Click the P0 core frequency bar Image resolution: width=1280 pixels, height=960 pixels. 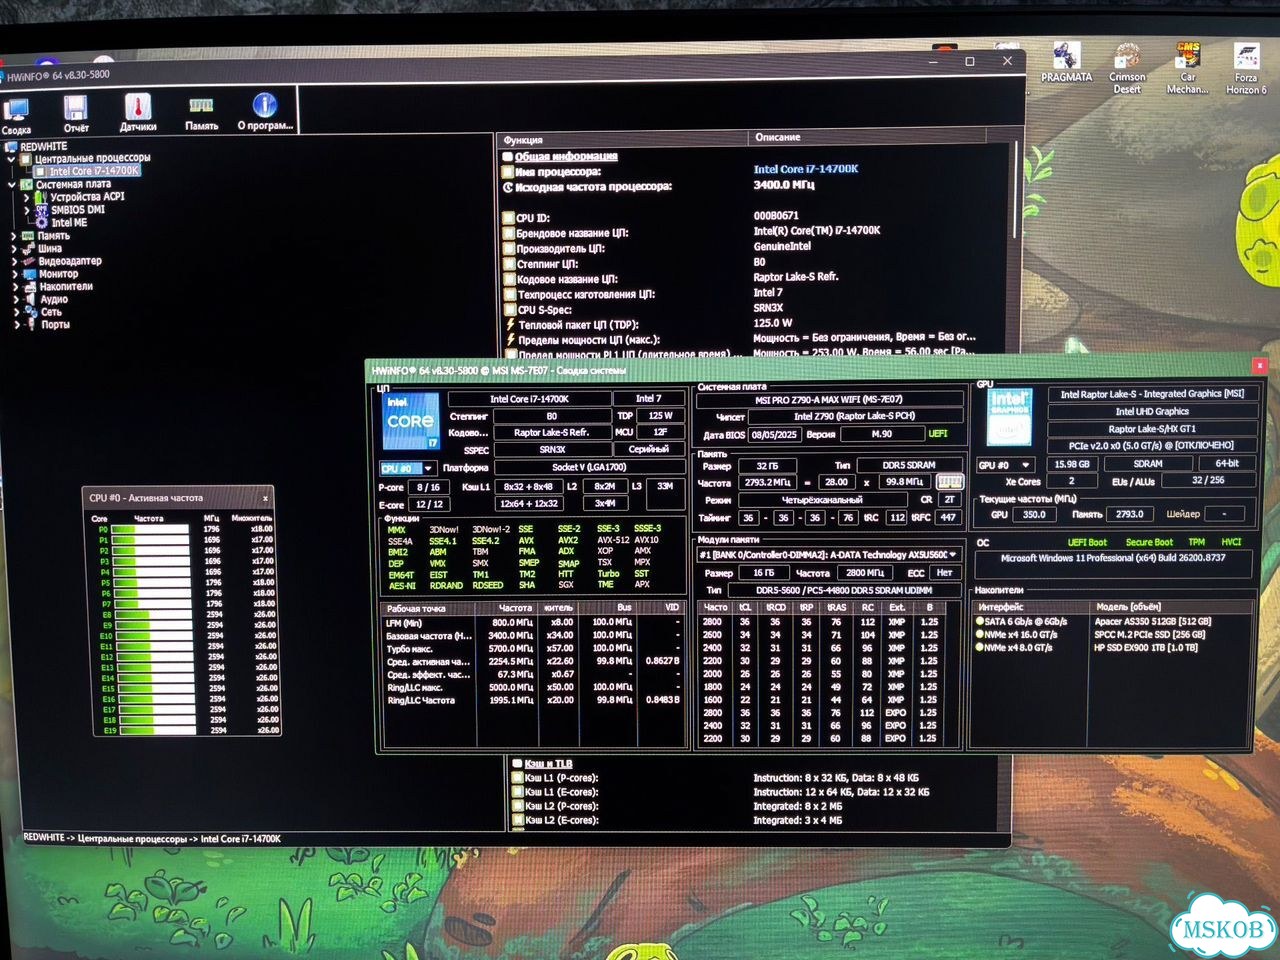(151, 530)
